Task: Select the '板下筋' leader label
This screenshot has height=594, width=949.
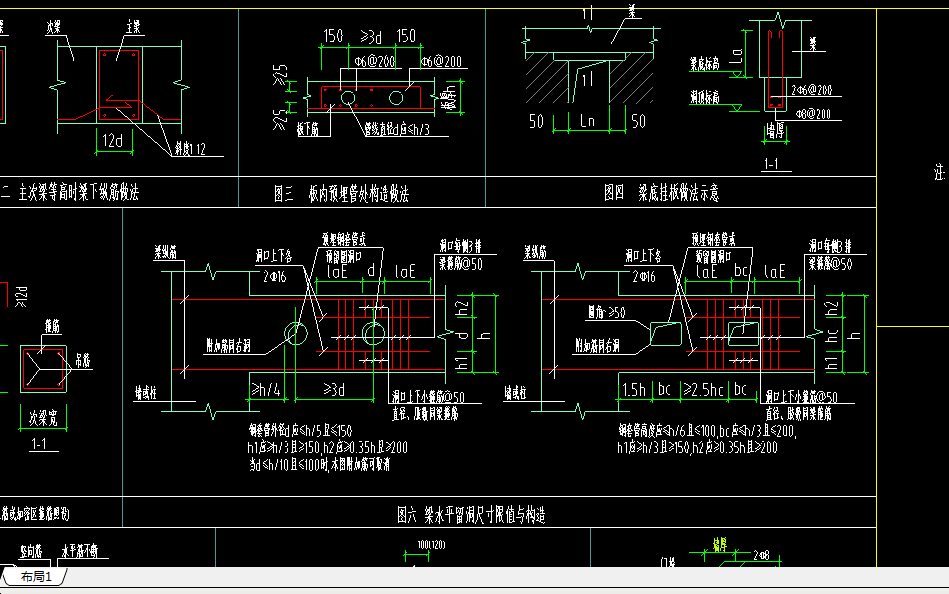Action: pyautogui.click(x=308, y=129)
